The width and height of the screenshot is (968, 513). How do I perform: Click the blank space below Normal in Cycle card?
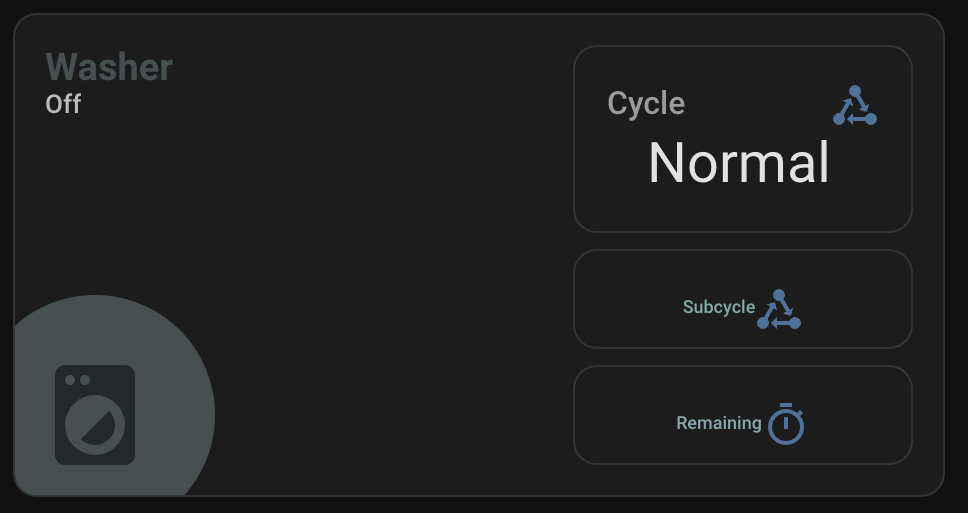742,211
